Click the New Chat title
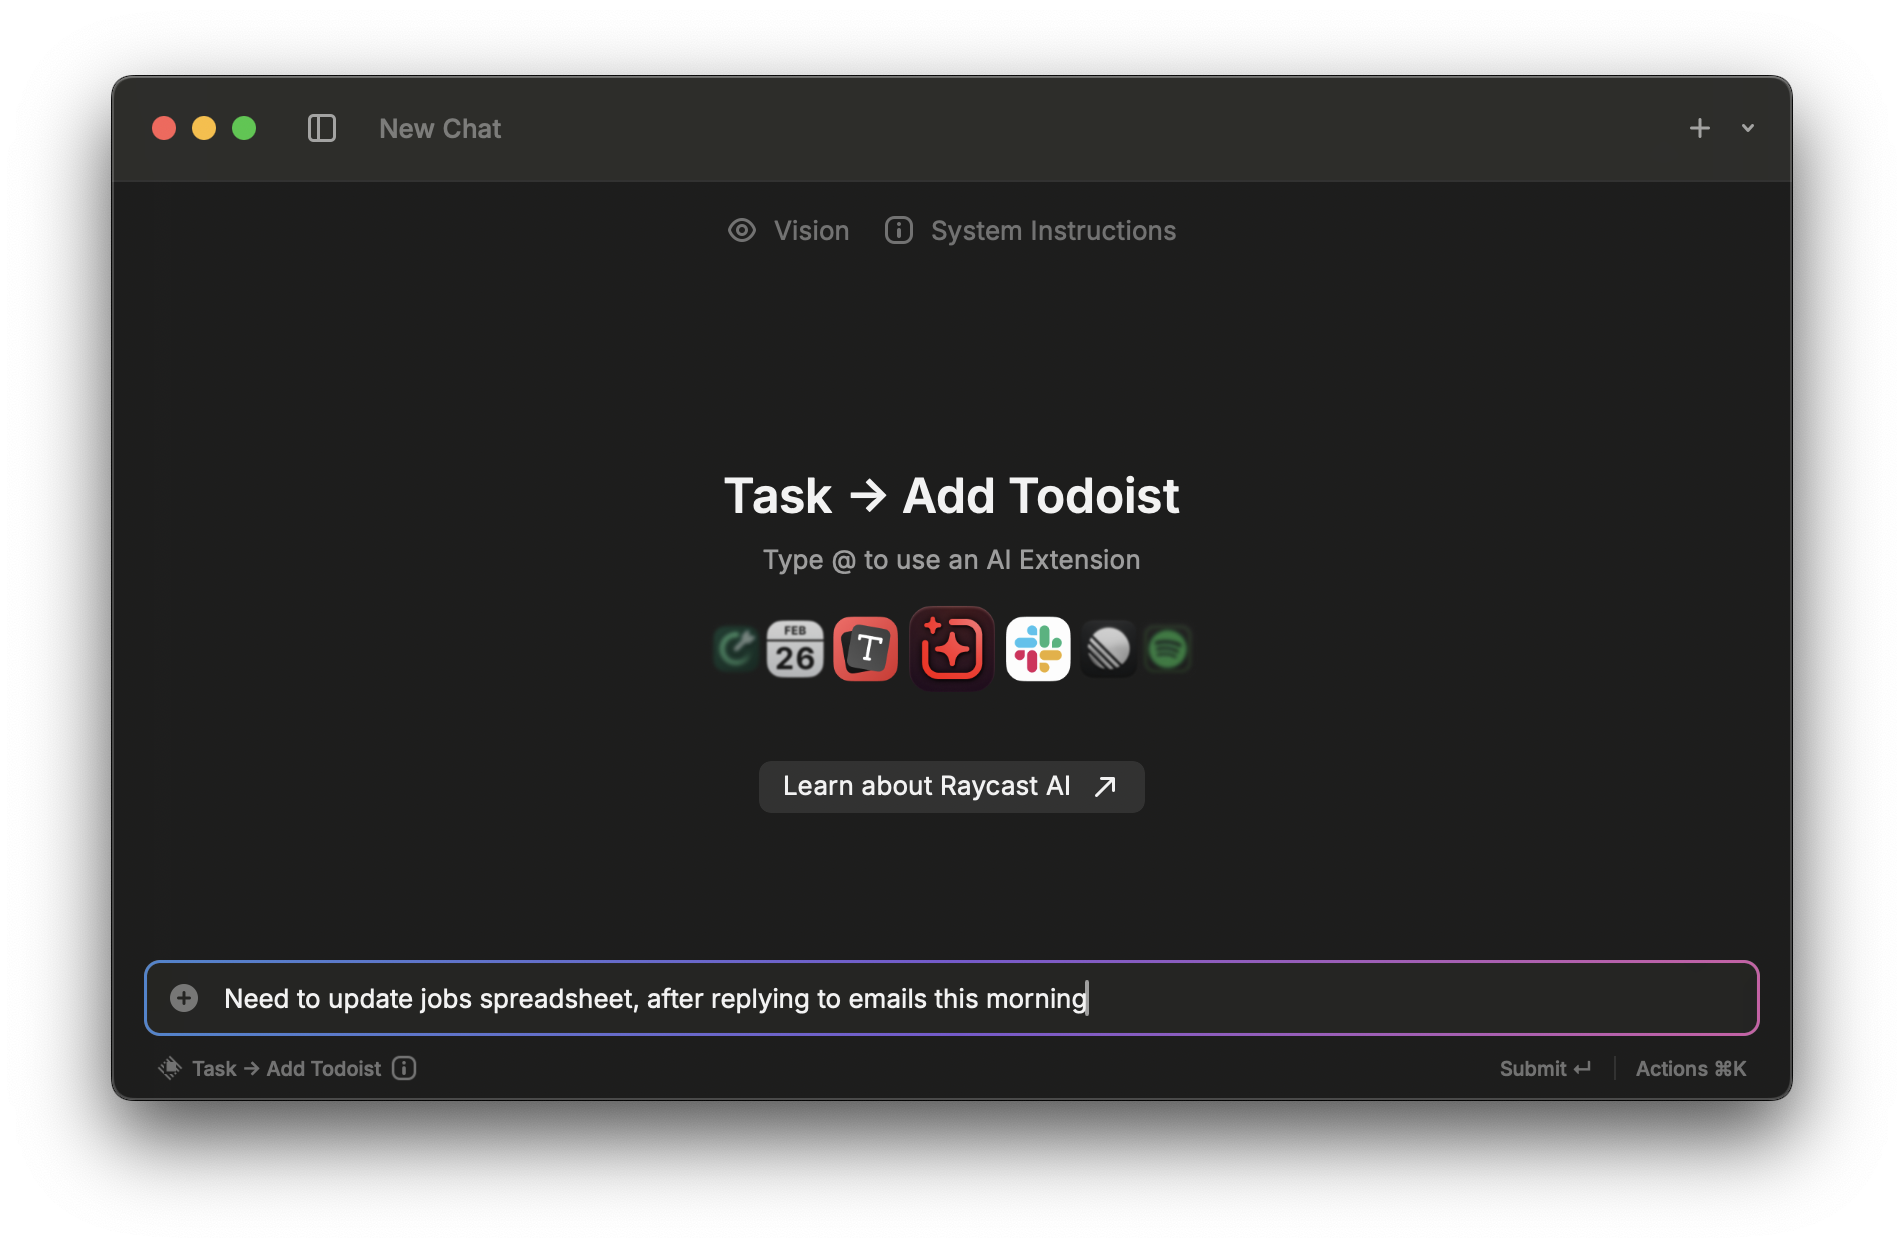Screen dimensions: 1904x1248 click(x=440, y=129)
